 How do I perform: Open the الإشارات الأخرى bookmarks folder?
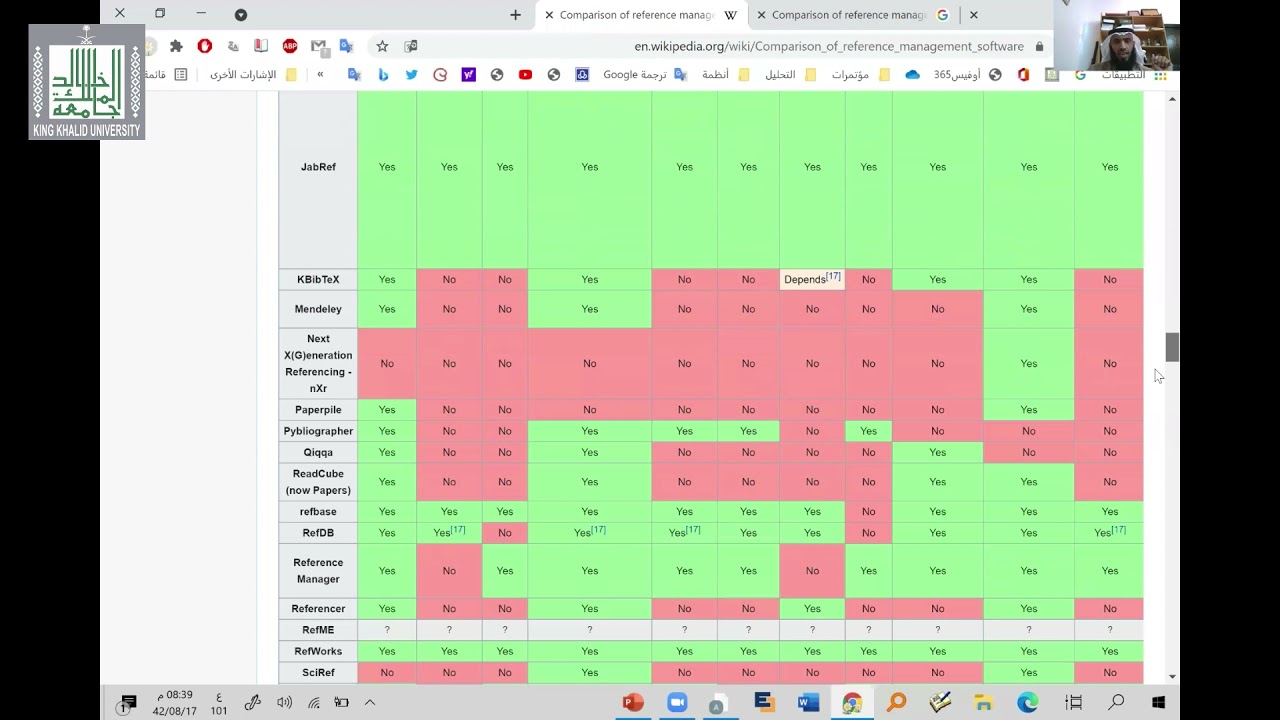click(x=251, y=75)
